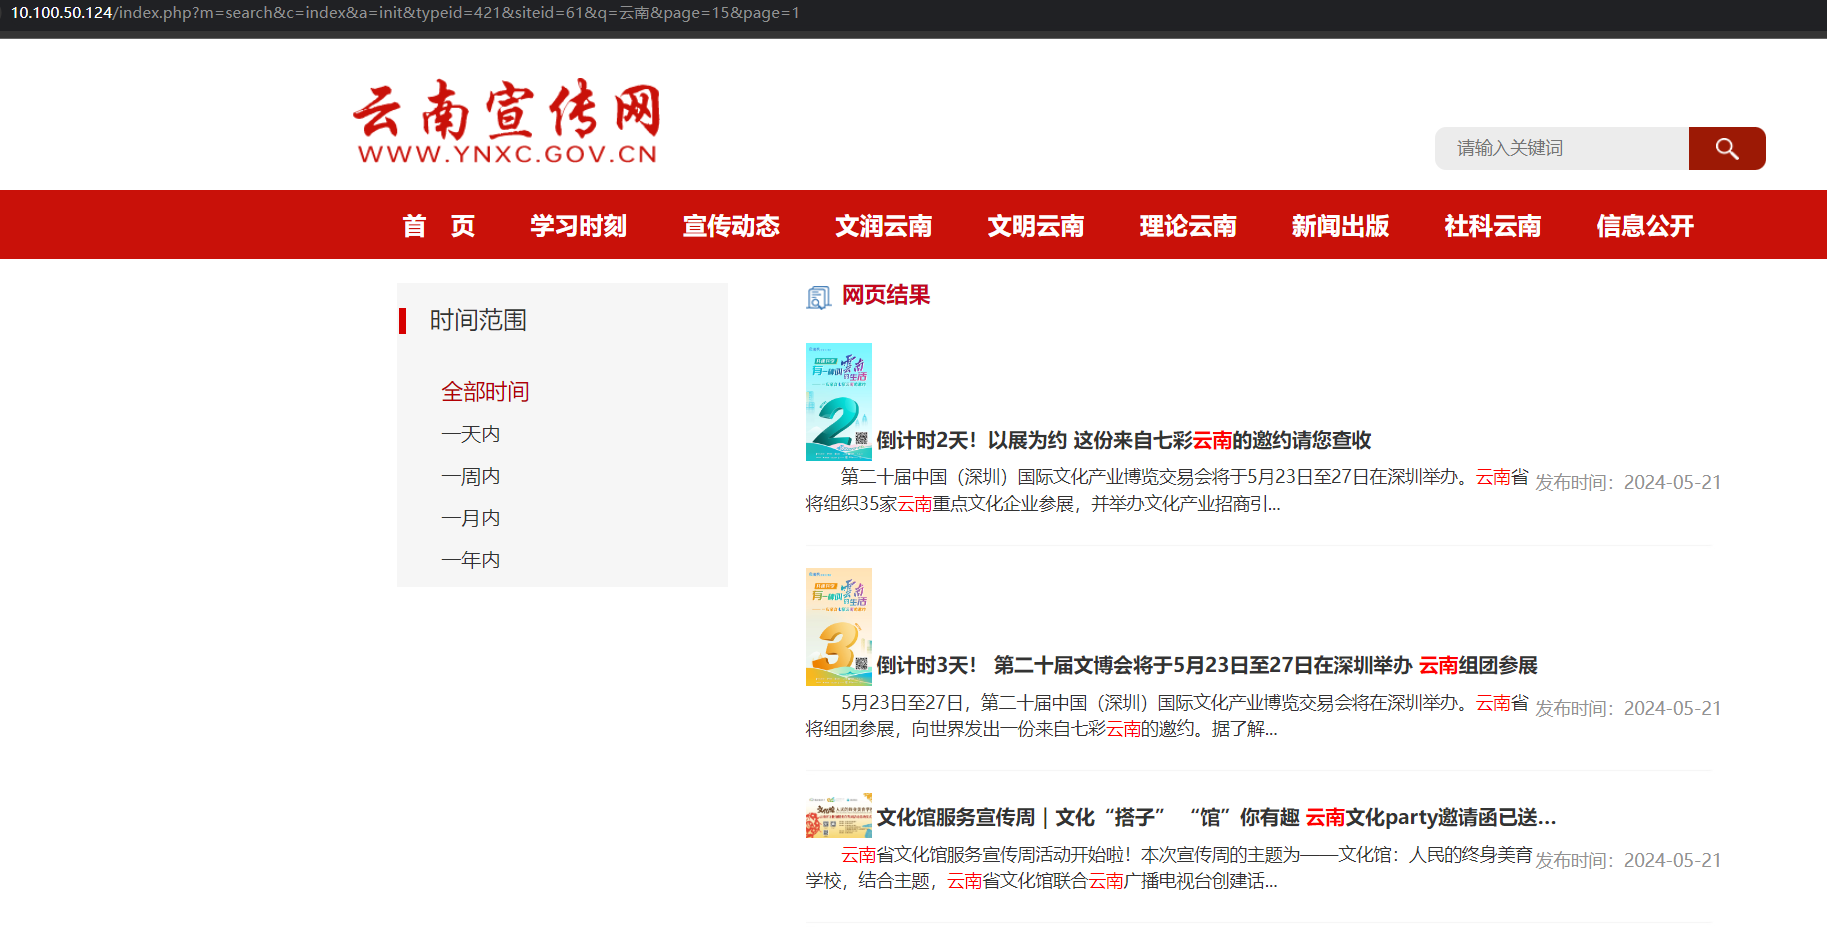This screenshot has width=1827, height=936.
Task: Focus the 请输入关键词 search field
Action: click(1561, 149)
